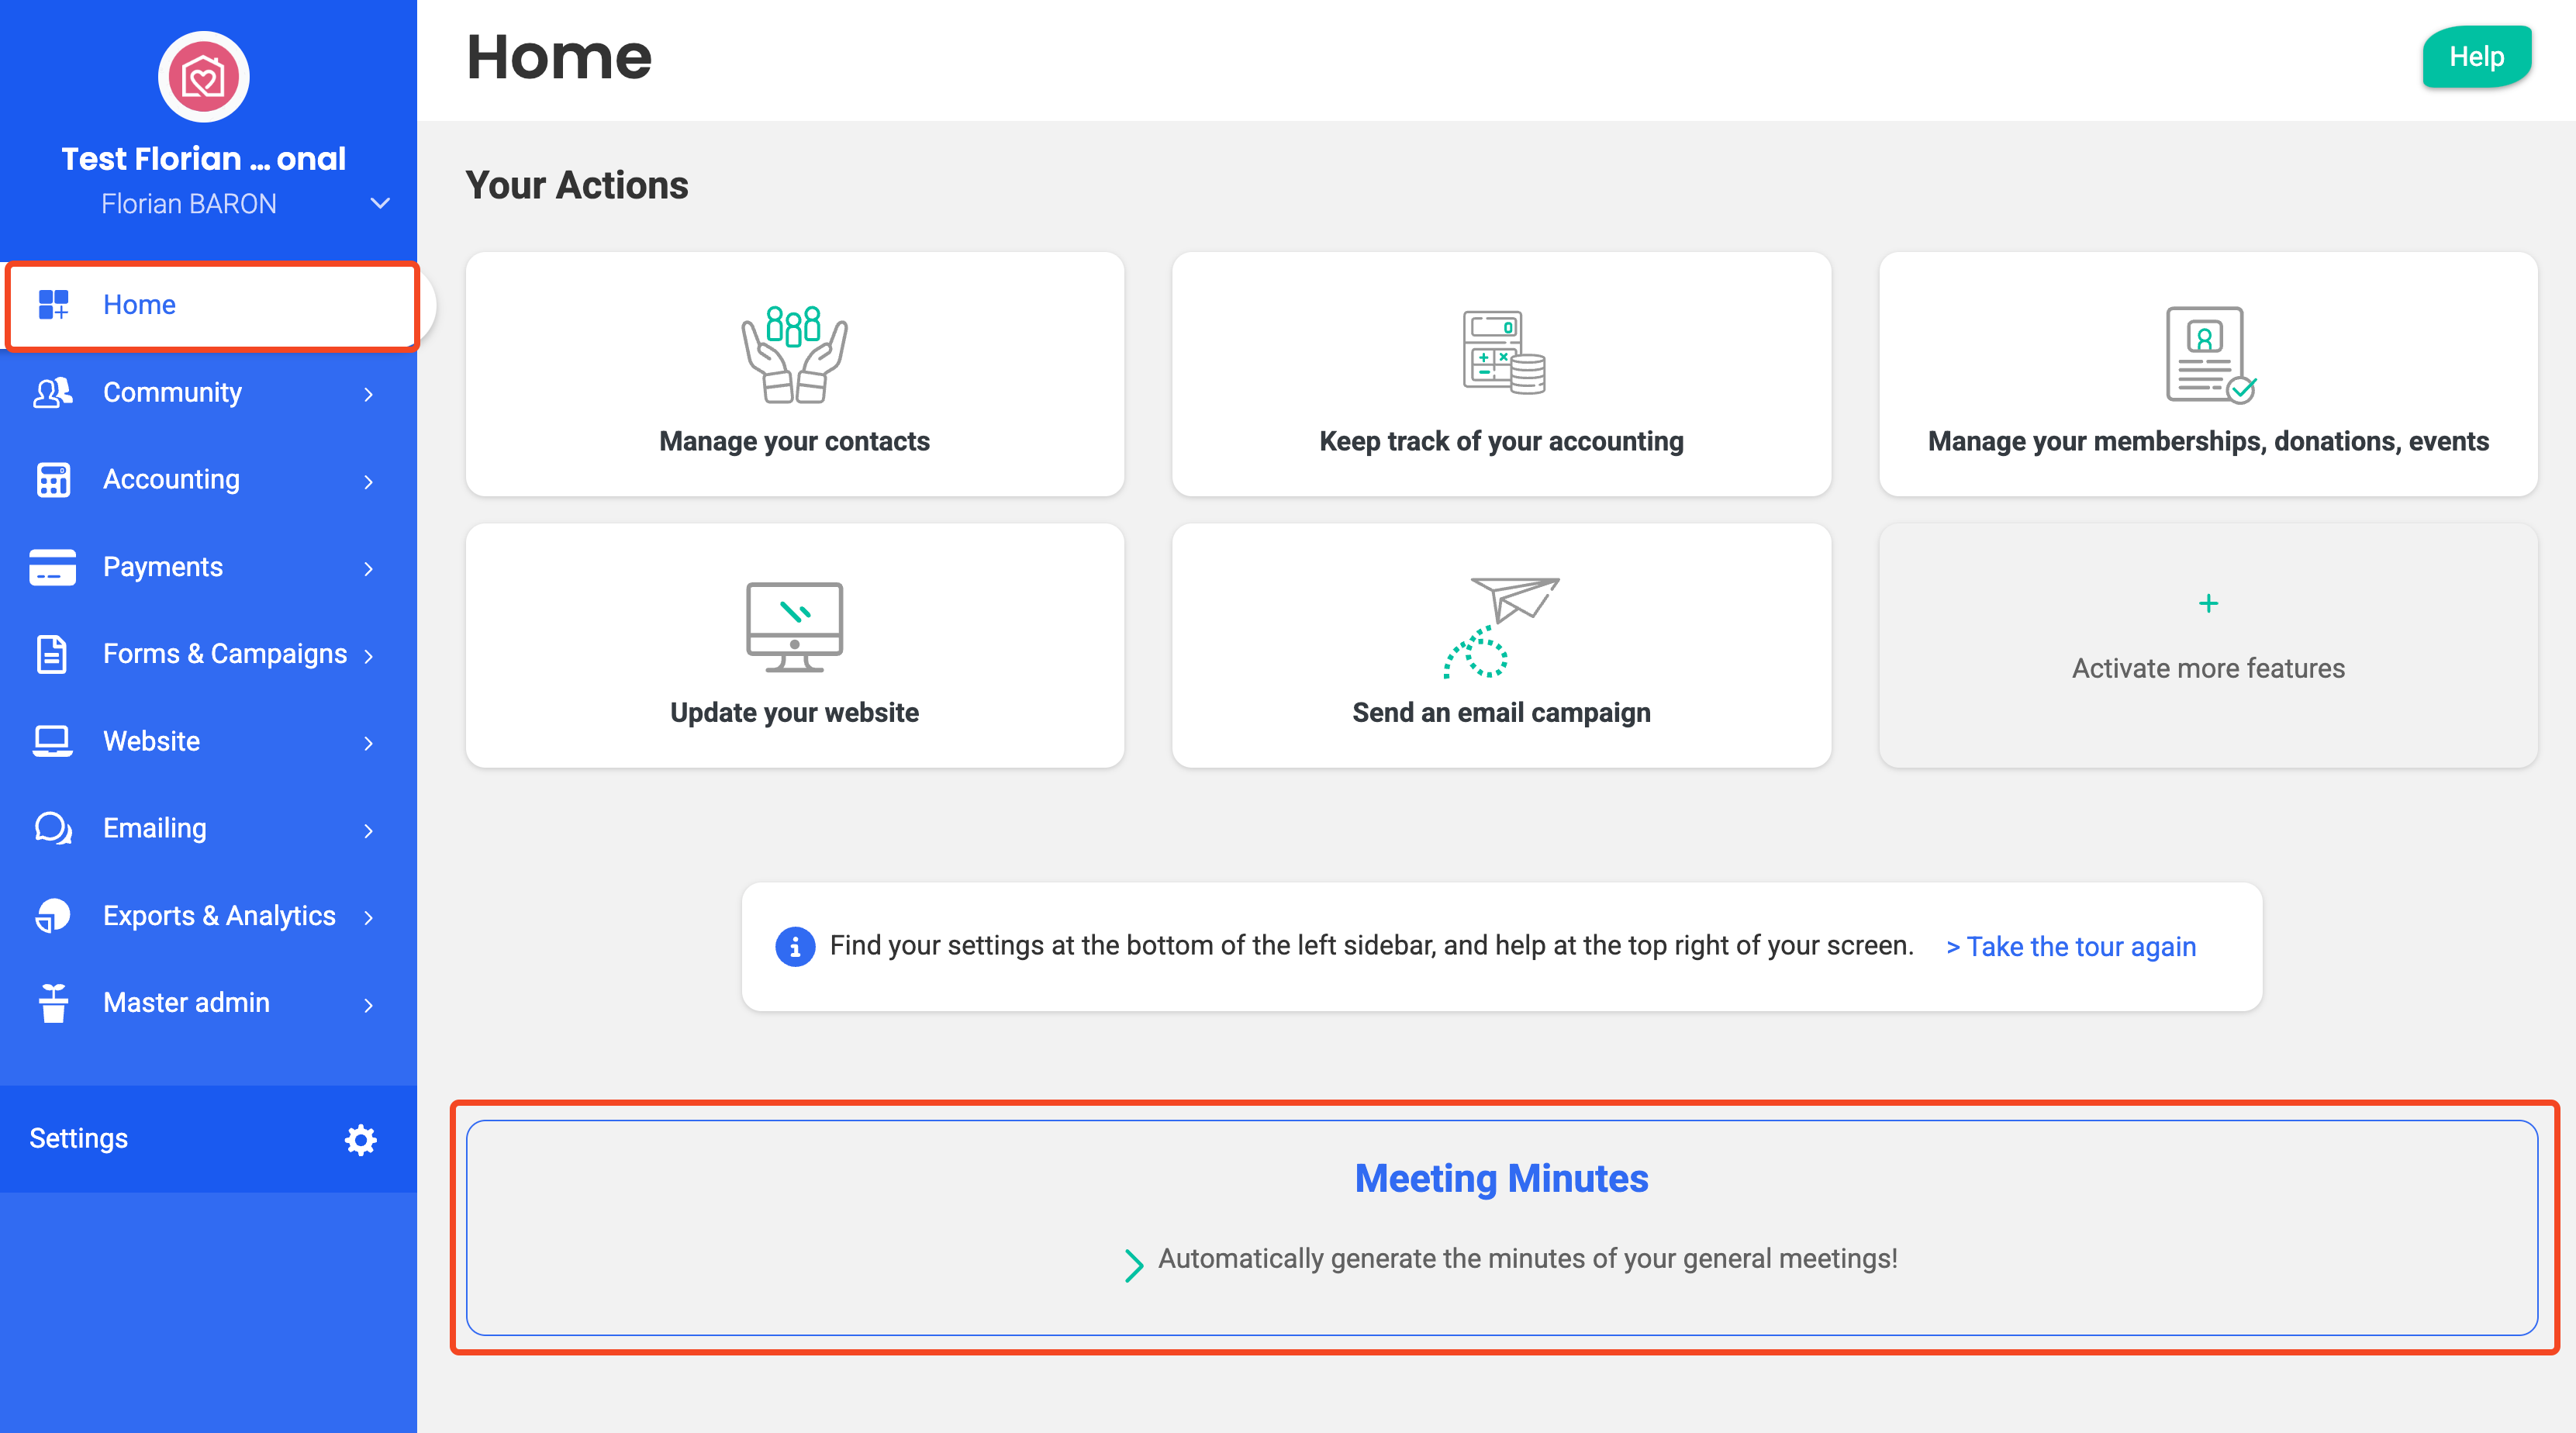2576x1433 pixels.
Task: Click the website monitor icon
Action: click(794, 627)
